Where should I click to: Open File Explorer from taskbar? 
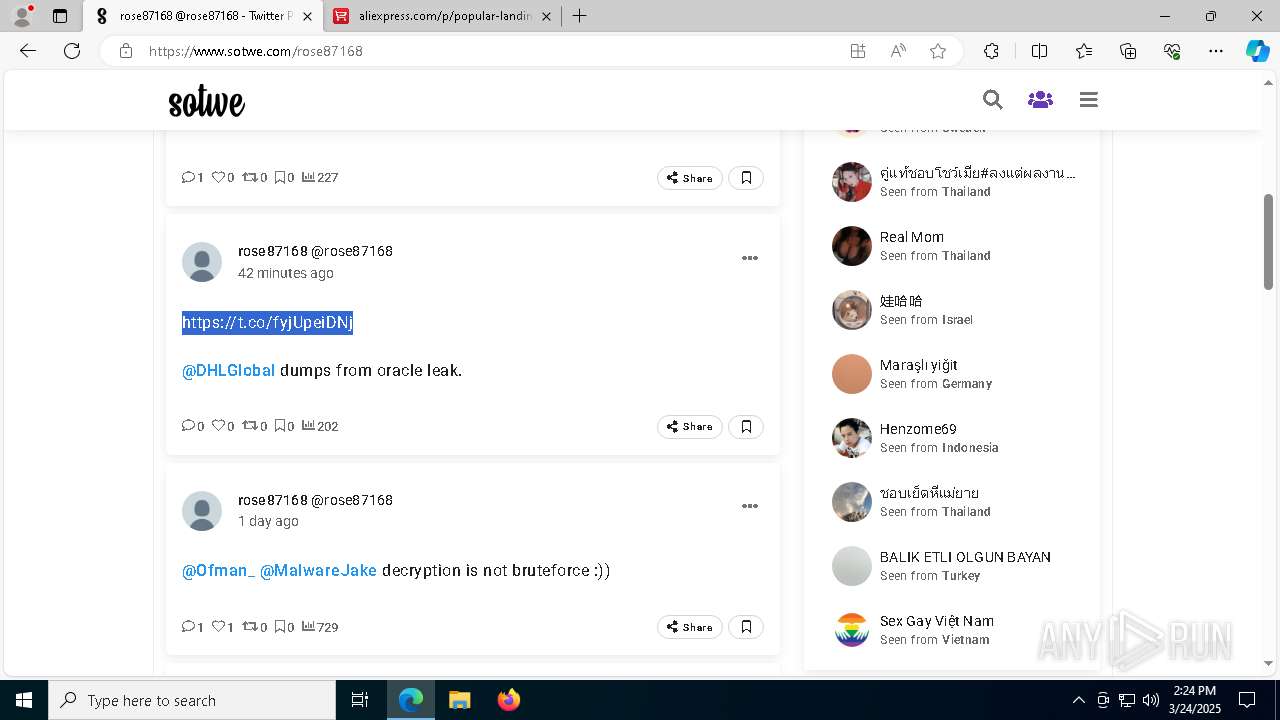coord(459,700)
